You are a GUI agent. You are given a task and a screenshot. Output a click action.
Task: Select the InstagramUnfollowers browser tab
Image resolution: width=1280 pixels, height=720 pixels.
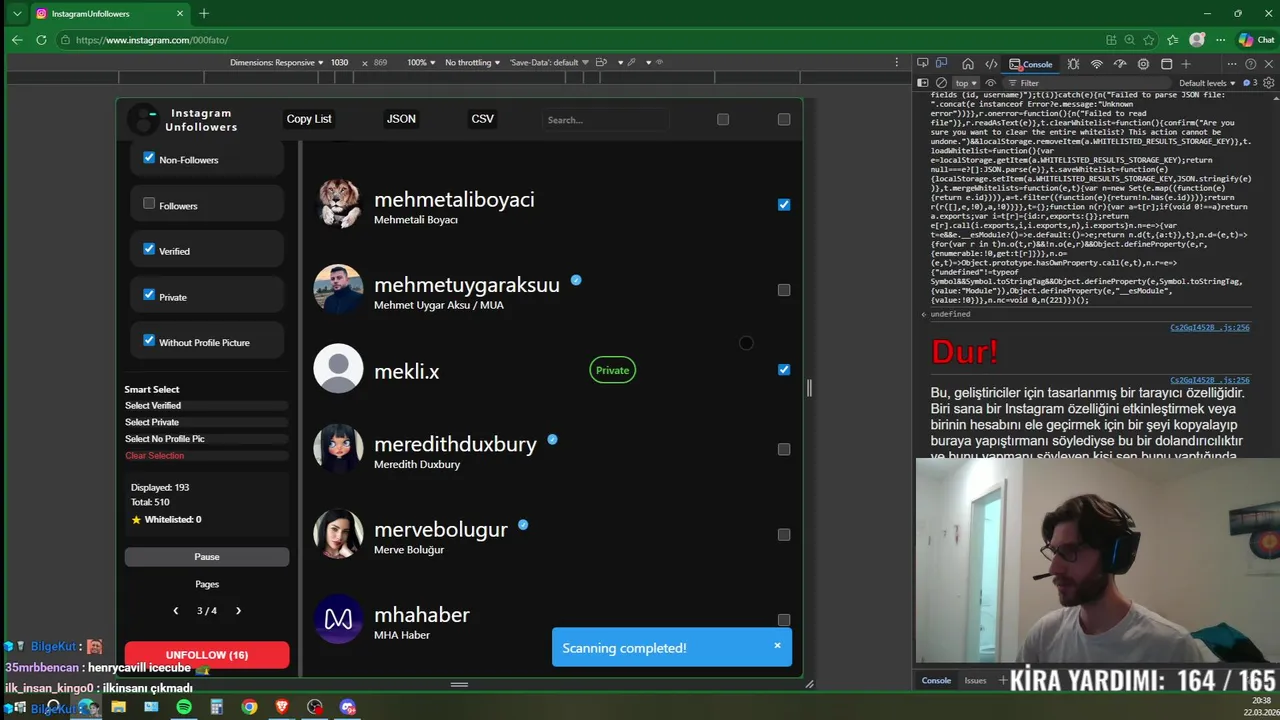click(x=108, y=13)
